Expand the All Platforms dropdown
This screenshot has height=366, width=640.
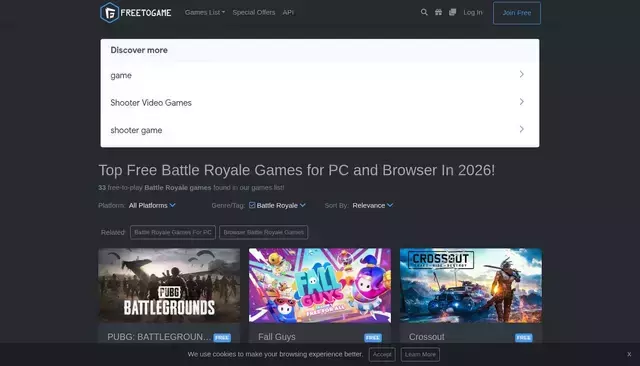coord(152,205)
